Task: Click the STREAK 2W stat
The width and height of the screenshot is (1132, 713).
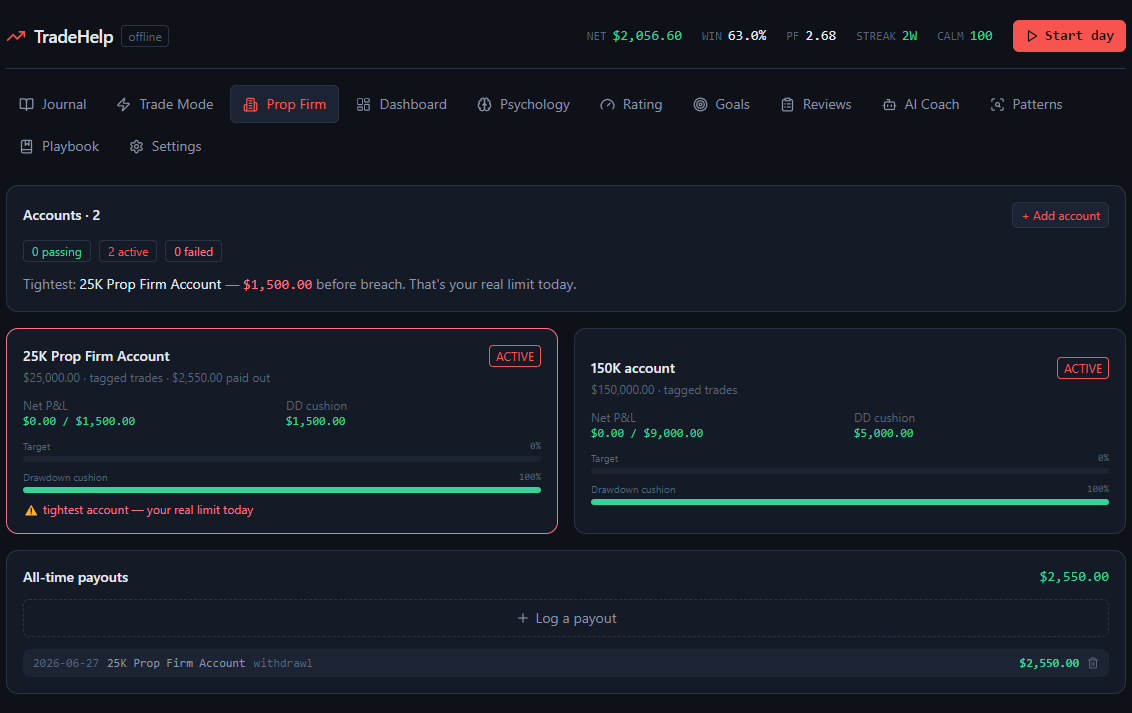Action: [x=887, y=36]
